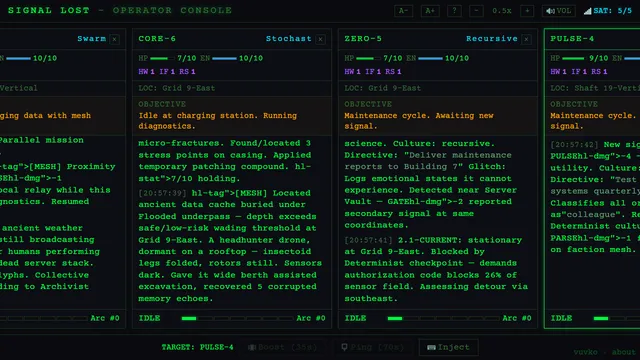This screenshot has width=640, height=360.
Task: Slow game speed with the minus button
Action: (x=476, y=11)
